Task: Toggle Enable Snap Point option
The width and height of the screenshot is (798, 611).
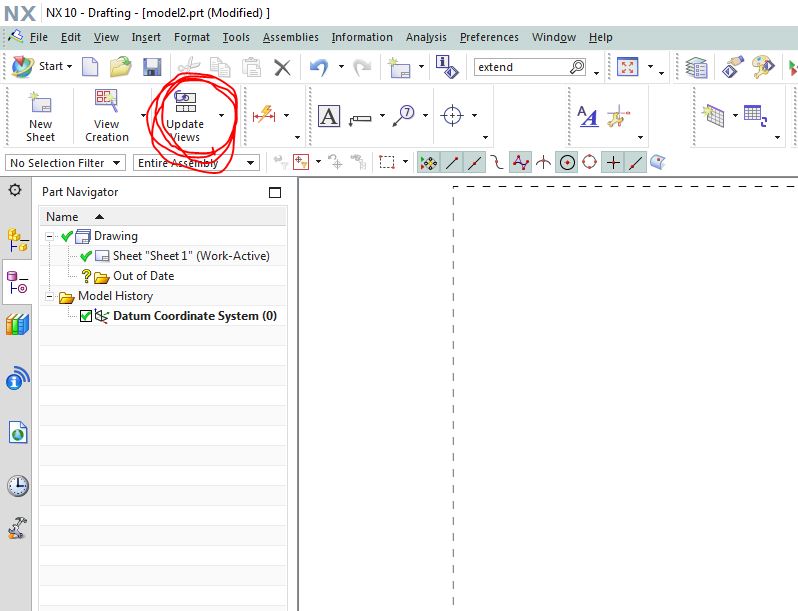Action: (x=428, y=163)
